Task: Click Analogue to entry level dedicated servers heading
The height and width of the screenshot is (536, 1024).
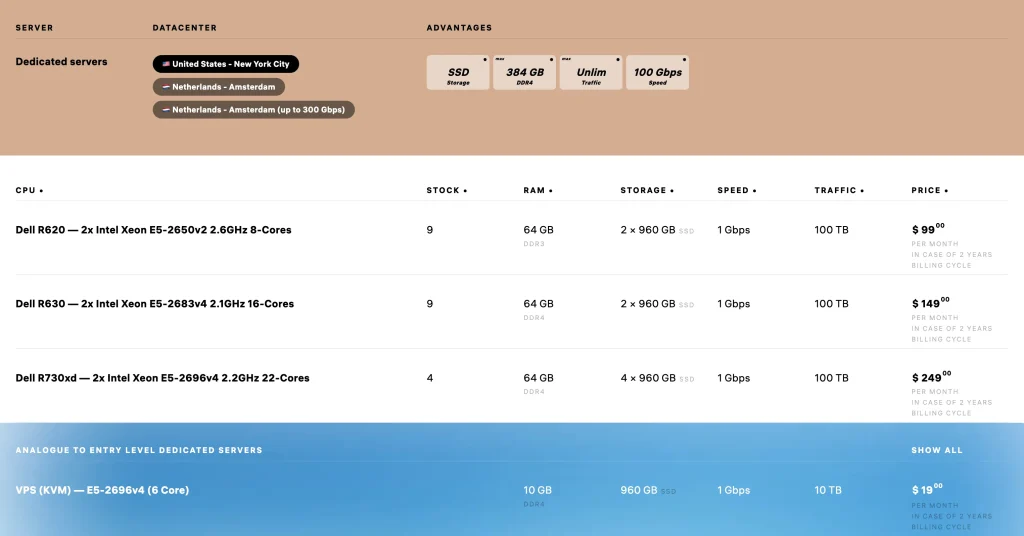Action: pos(139,450)
